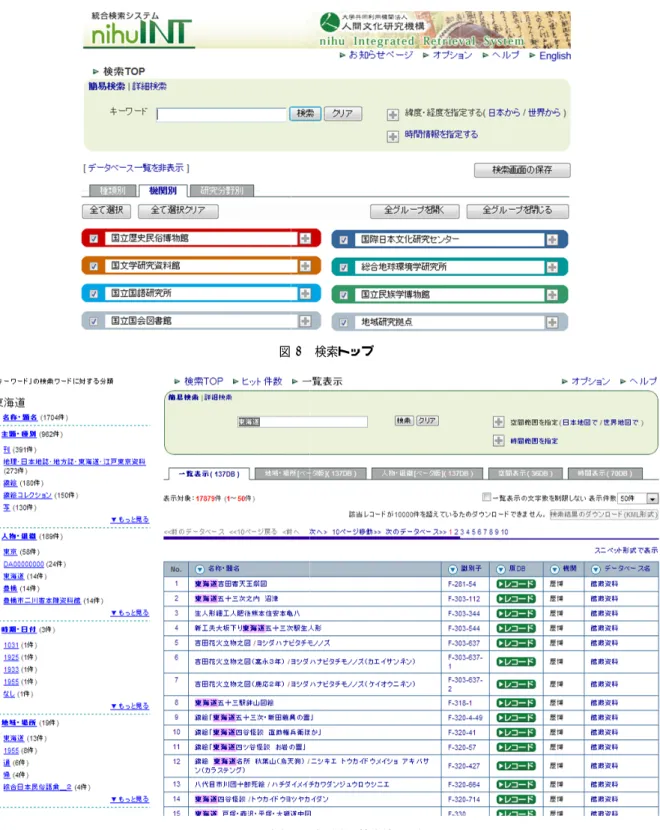Sort by 原DB column arrow icon
Screen dimensions: 660x830
(x=501, y=570)
